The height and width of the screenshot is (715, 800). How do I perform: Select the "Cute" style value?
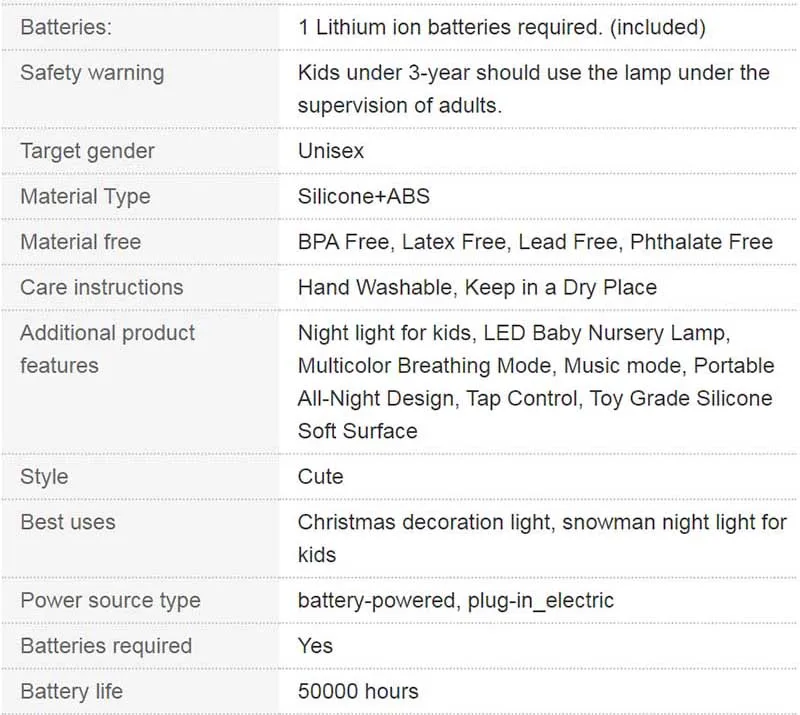click(320, 476)
